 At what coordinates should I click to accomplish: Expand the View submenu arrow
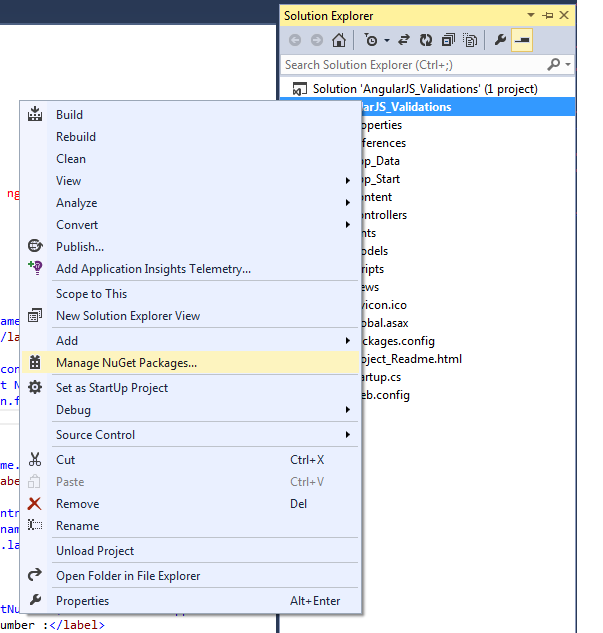(x=348, y=181)
